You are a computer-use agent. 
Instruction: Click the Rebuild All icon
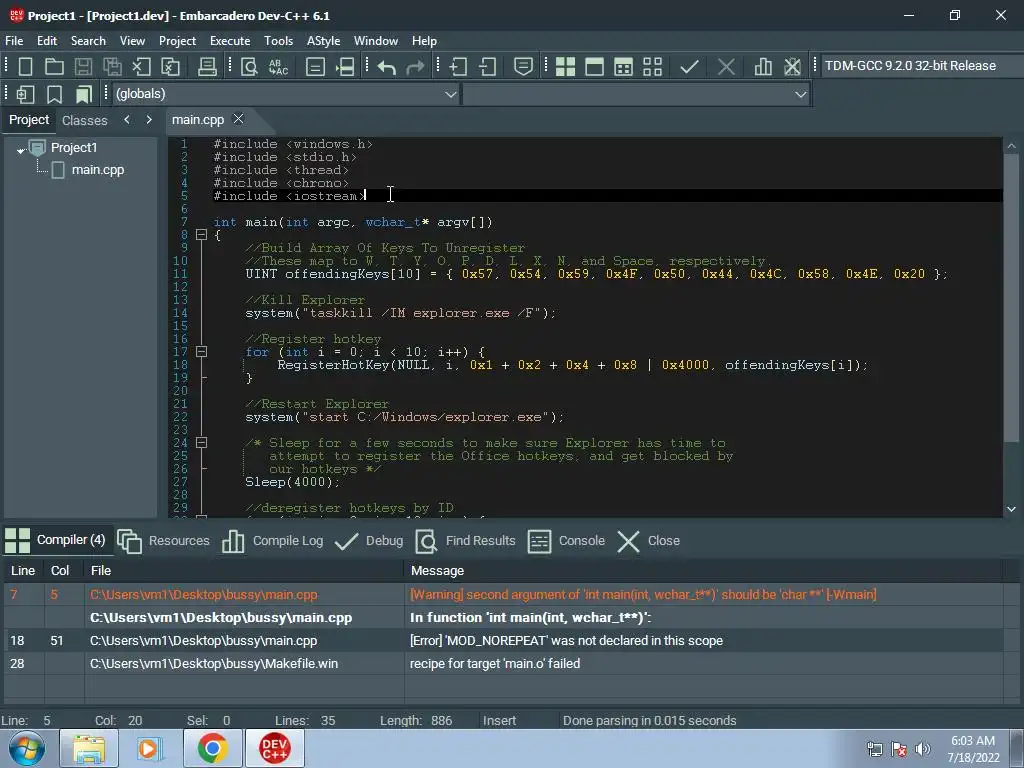(x=652, y=67)
